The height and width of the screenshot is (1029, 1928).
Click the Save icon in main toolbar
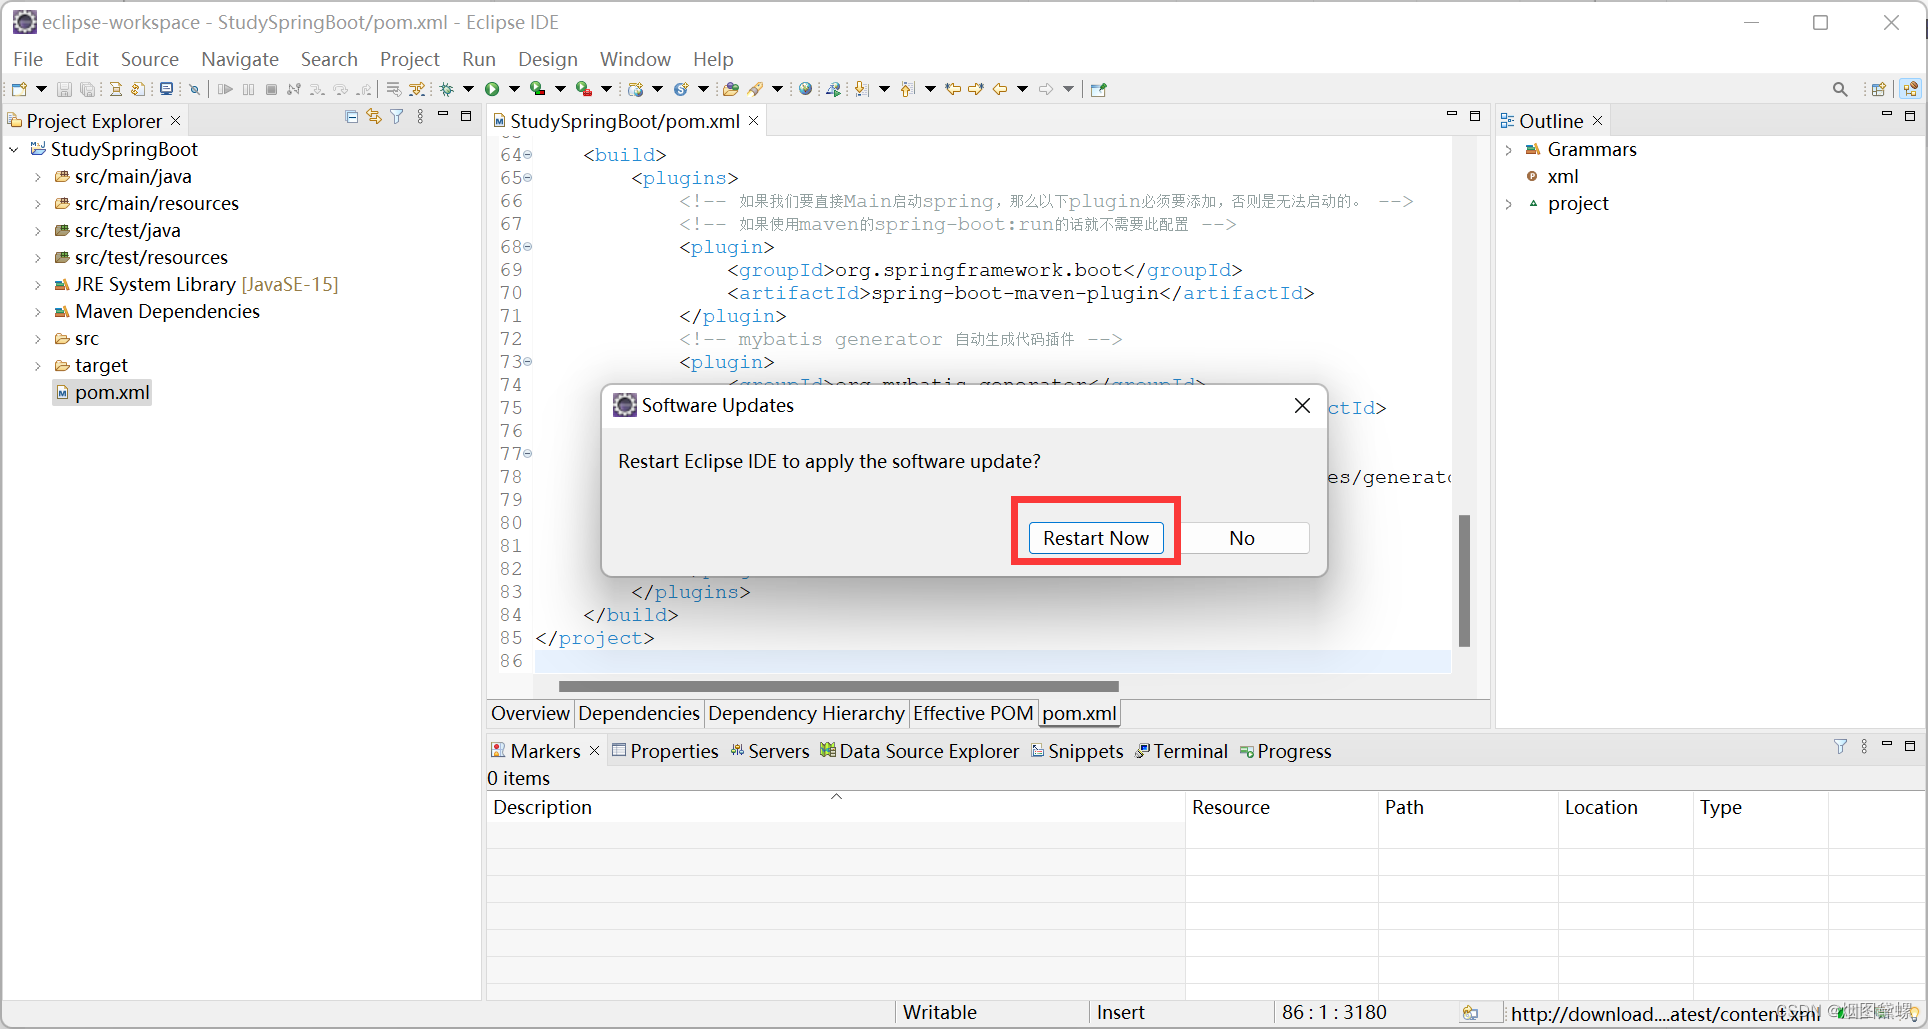coord(64,89)
